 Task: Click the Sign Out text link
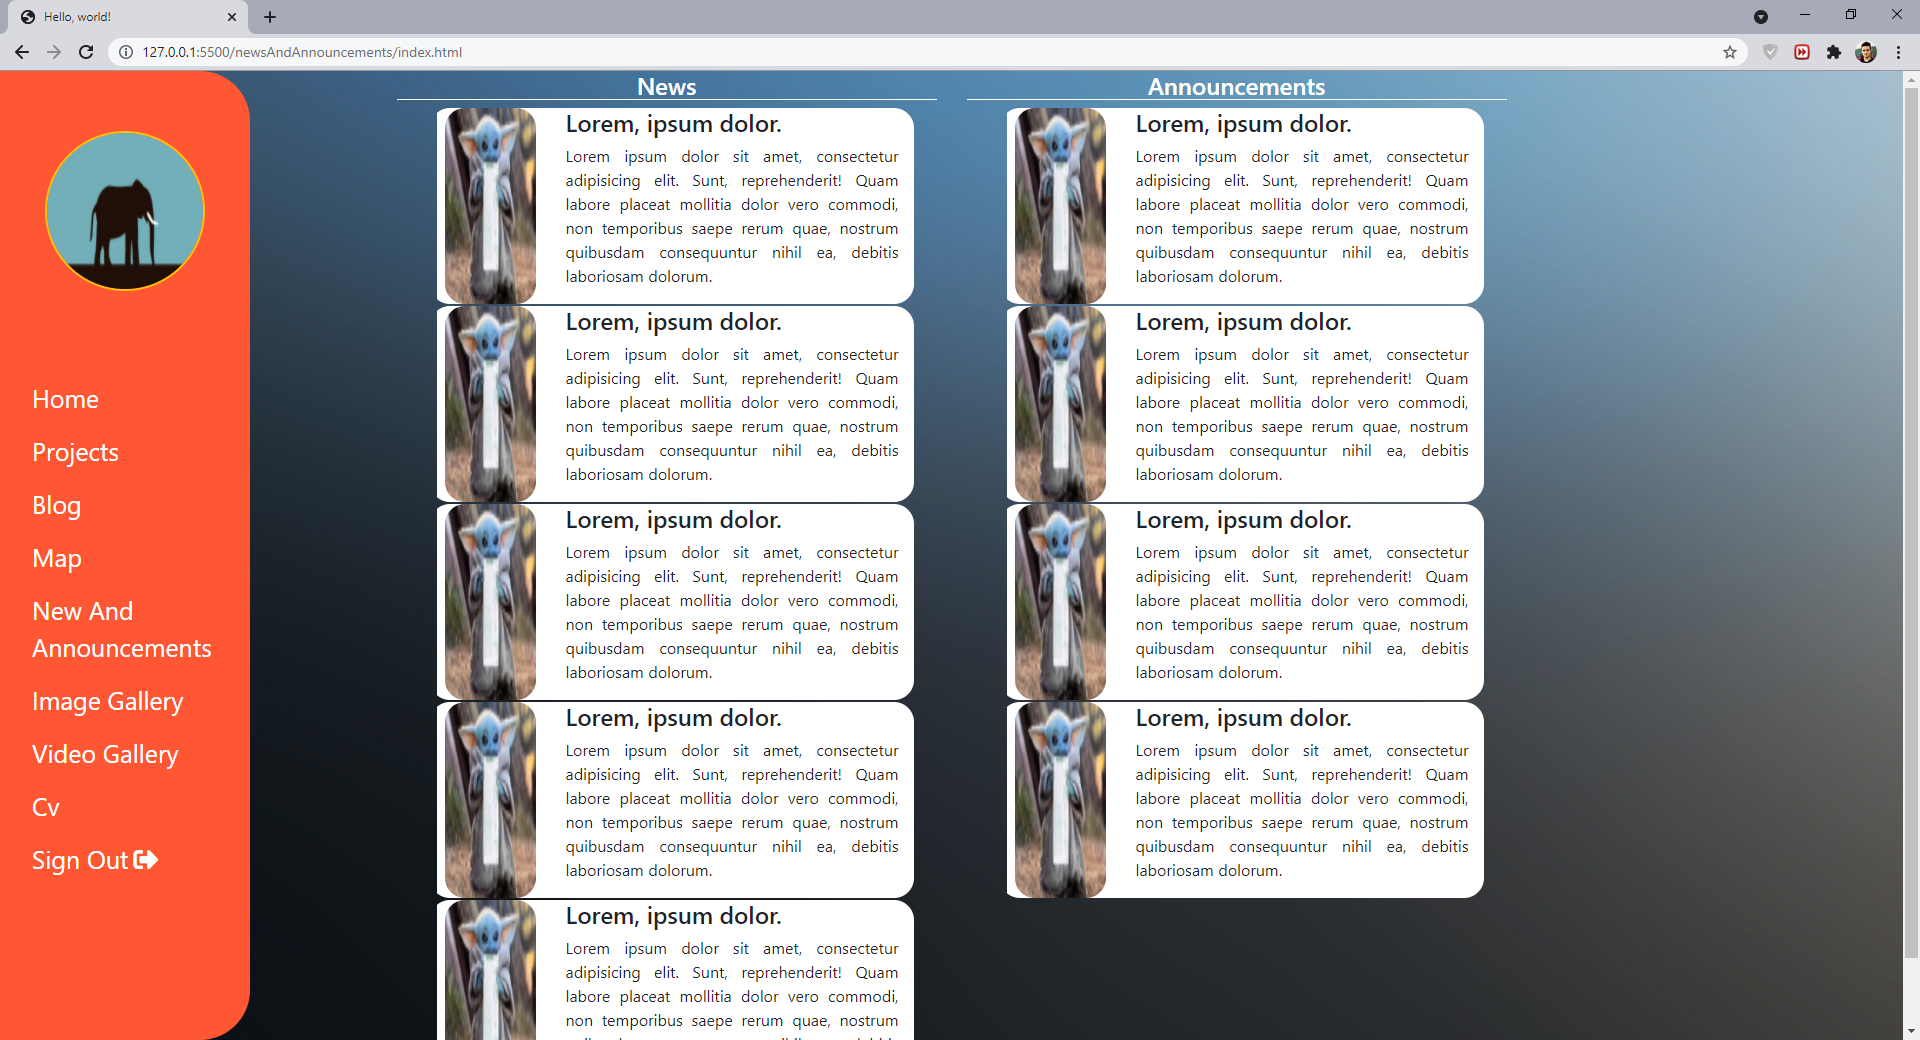(80, 860)
